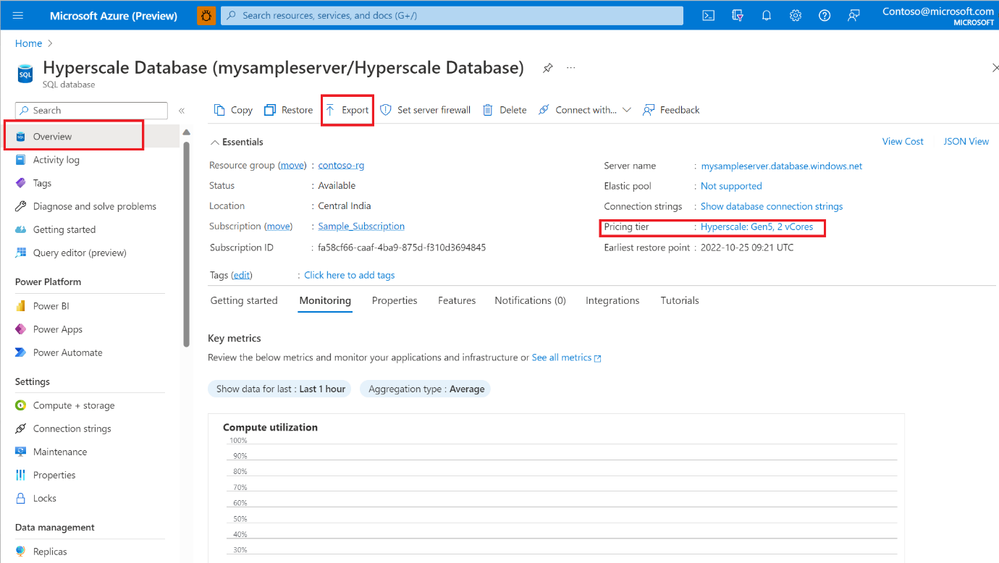Open the hamburger portal menu
This screenshot has height=563, width=999.
point(18,15)
